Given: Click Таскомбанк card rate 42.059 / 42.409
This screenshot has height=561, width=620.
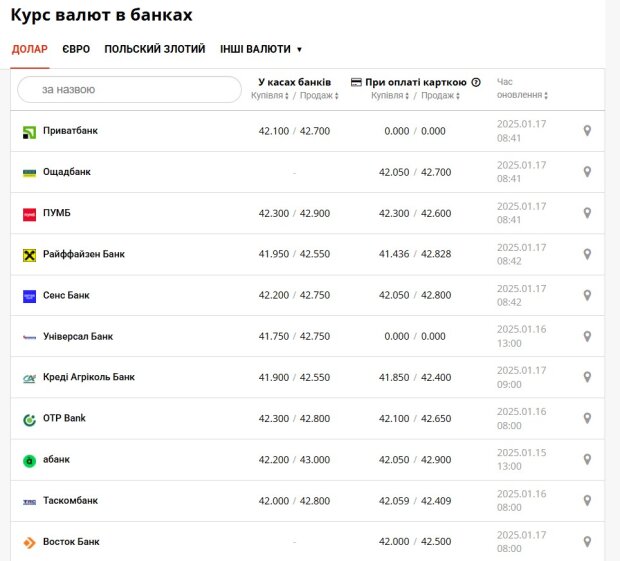Looking at the screenshot, I should coord(415,501).
